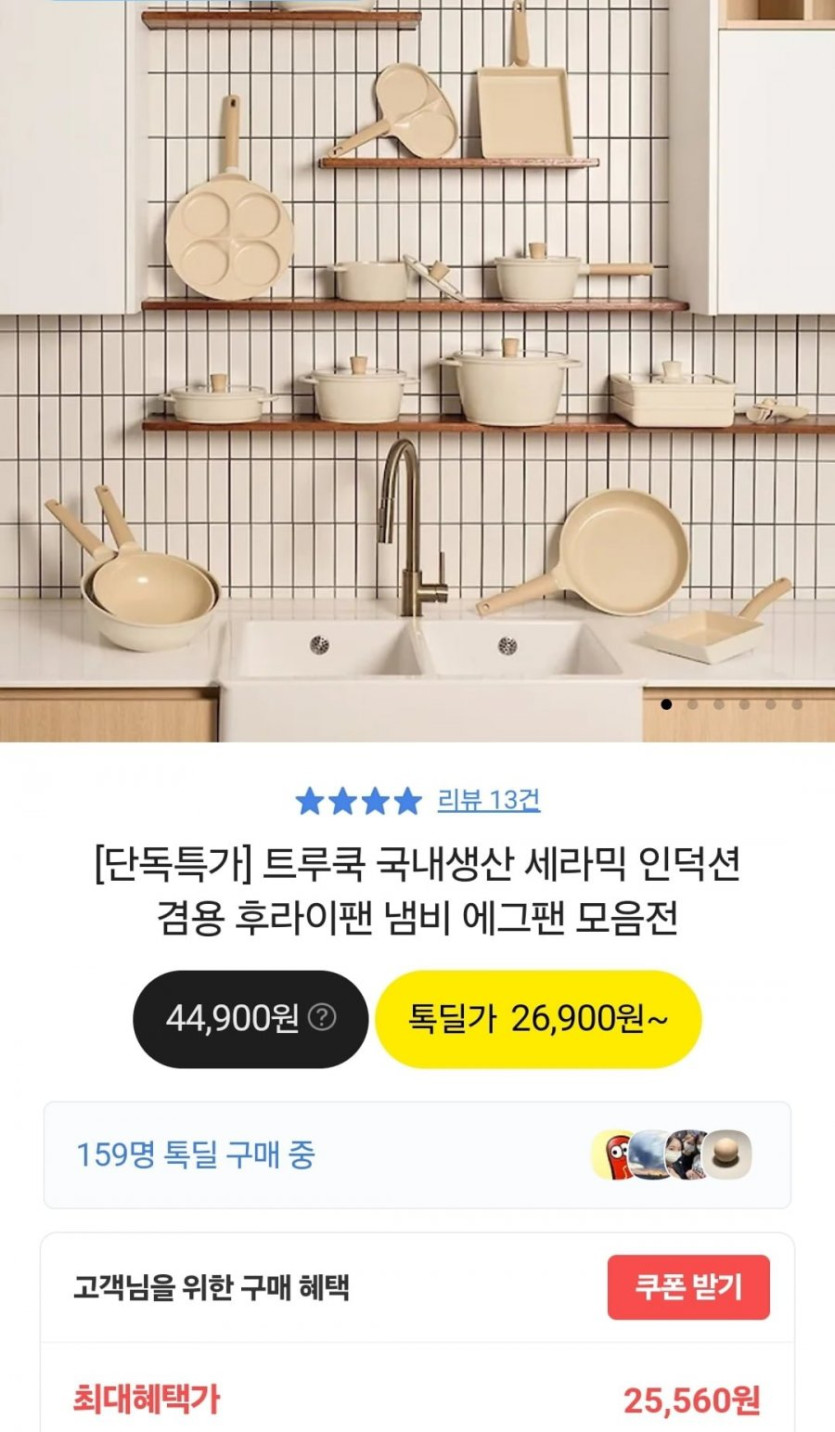Jump to the last carousel image dot

(797, 704)
